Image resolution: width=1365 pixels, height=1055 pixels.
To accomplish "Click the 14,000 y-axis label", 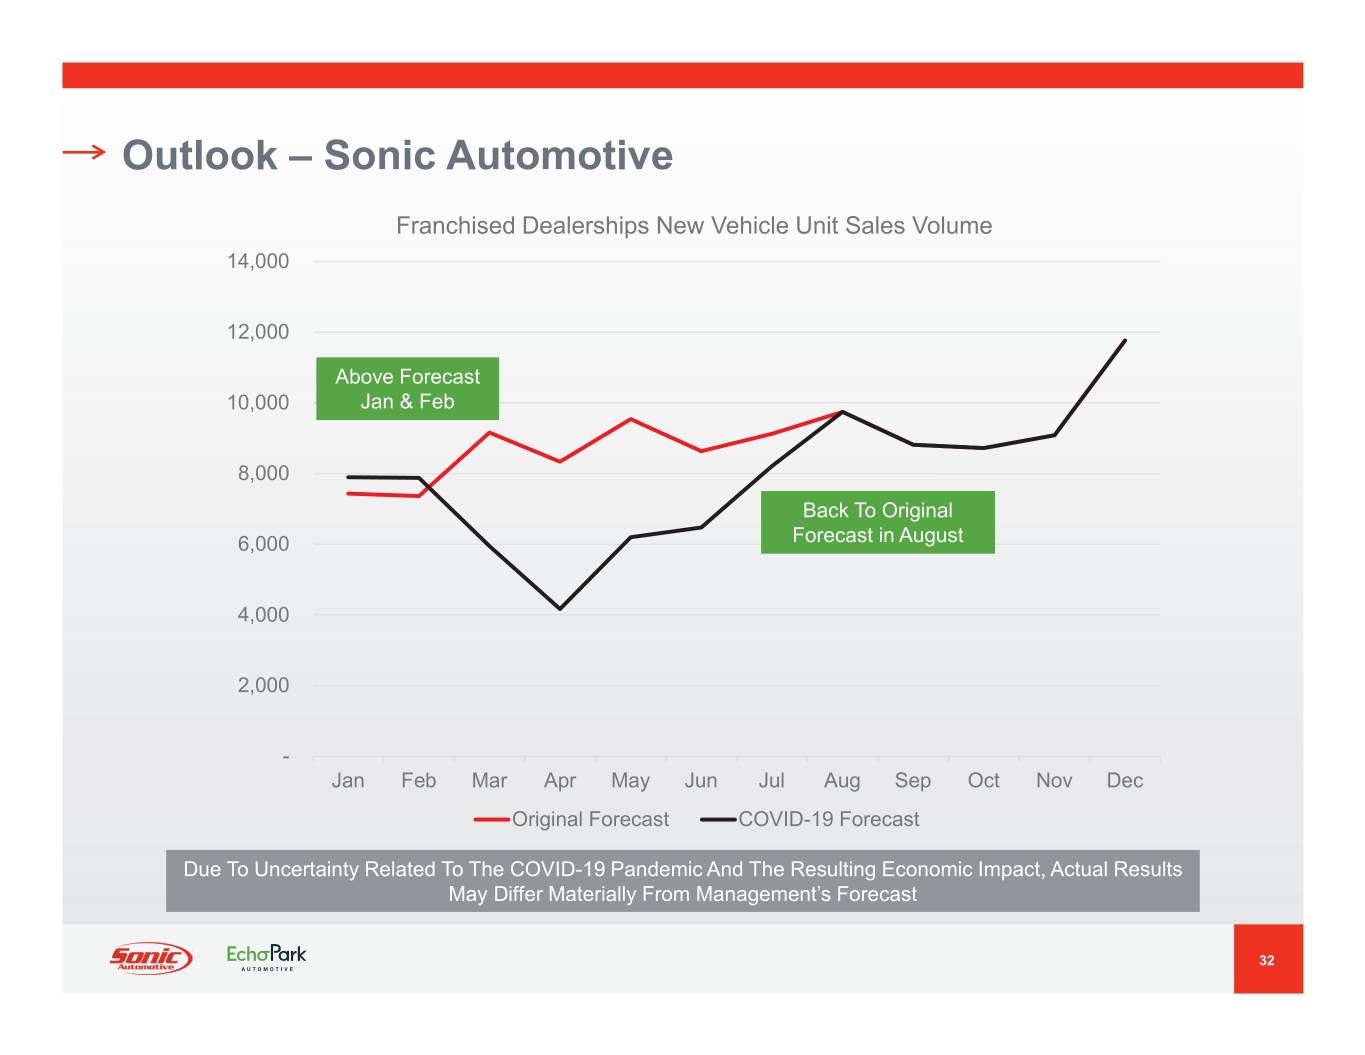I will (x=258, y=262).
